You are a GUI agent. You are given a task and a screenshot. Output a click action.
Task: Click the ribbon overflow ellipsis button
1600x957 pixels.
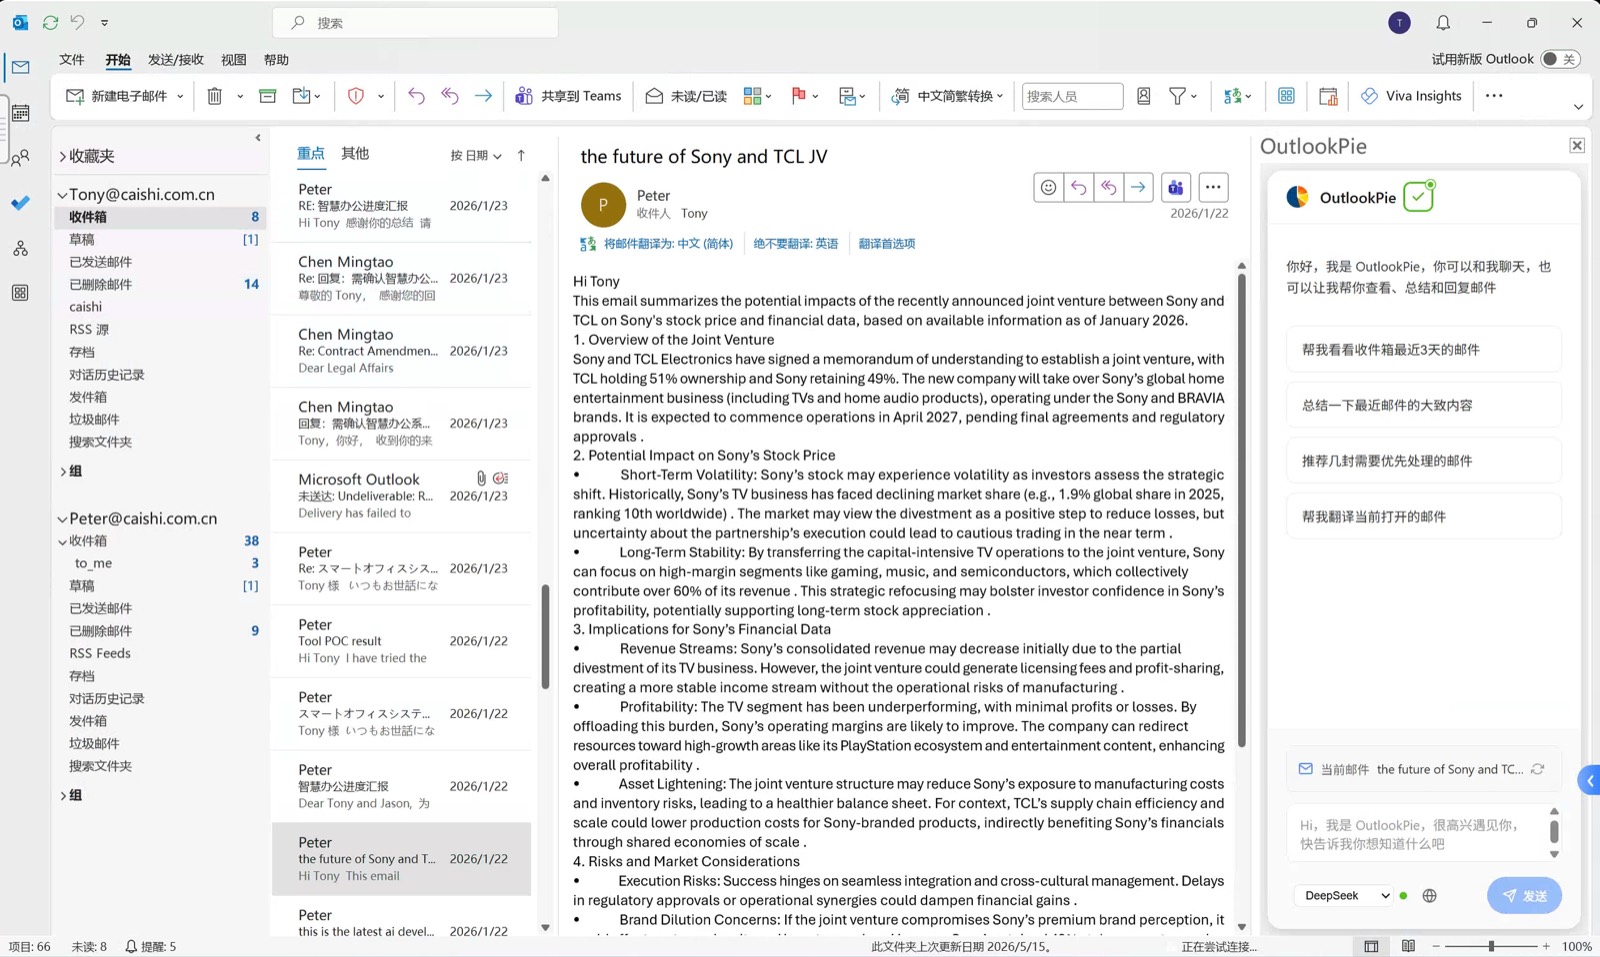point(1494,96)
